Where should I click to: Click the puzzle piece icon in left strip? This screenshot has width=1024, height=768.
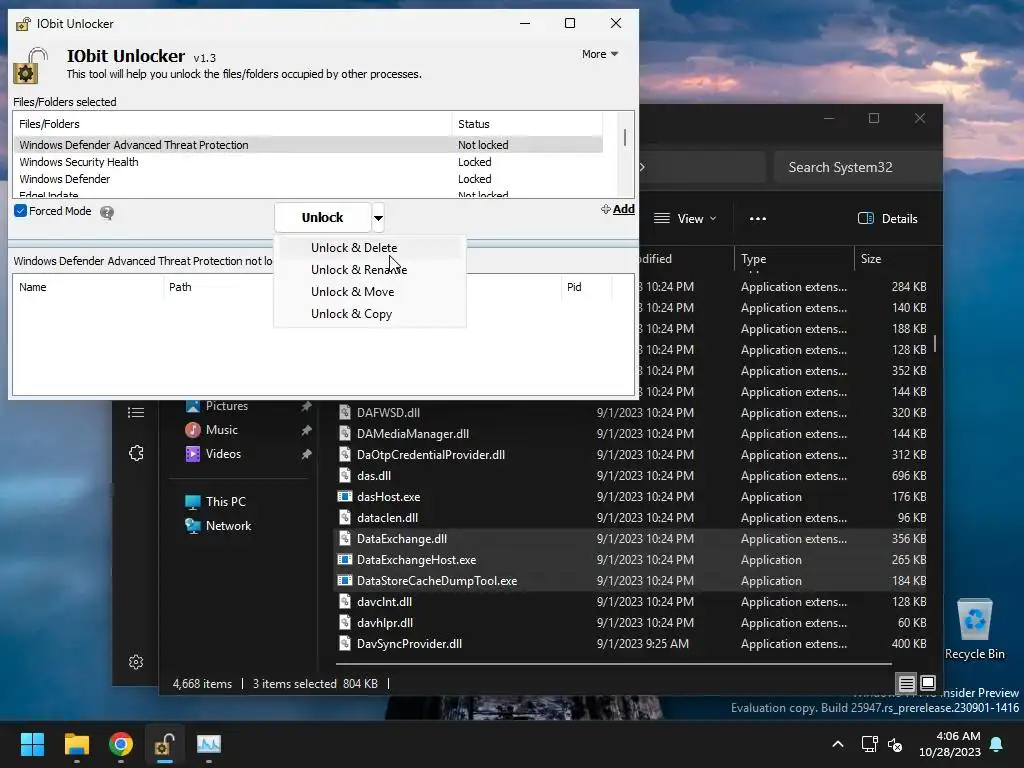coord(136,453)
